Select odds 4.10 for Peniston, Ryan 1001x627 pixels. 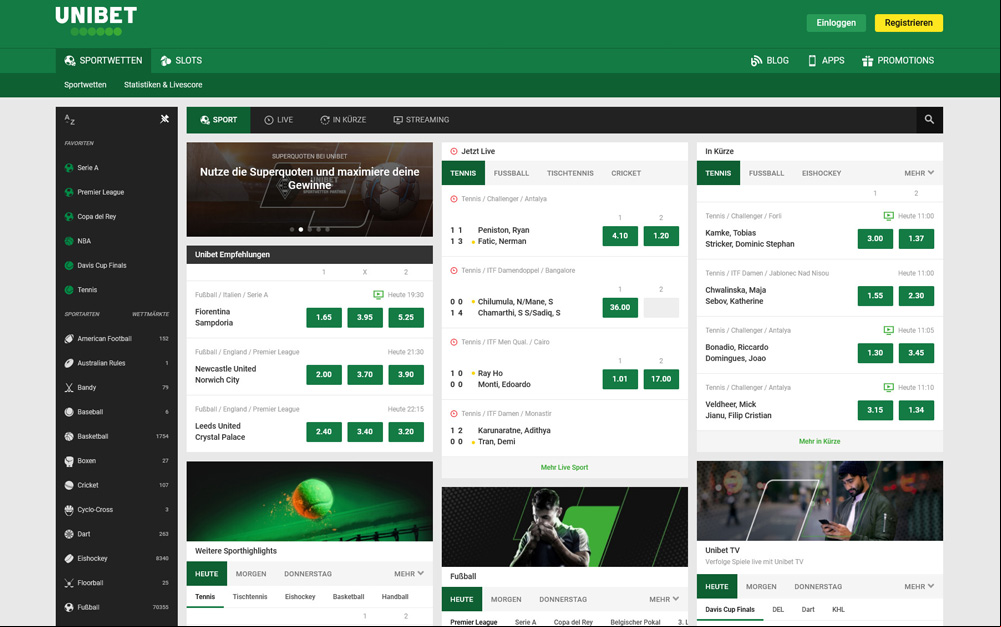click(620, 236)
